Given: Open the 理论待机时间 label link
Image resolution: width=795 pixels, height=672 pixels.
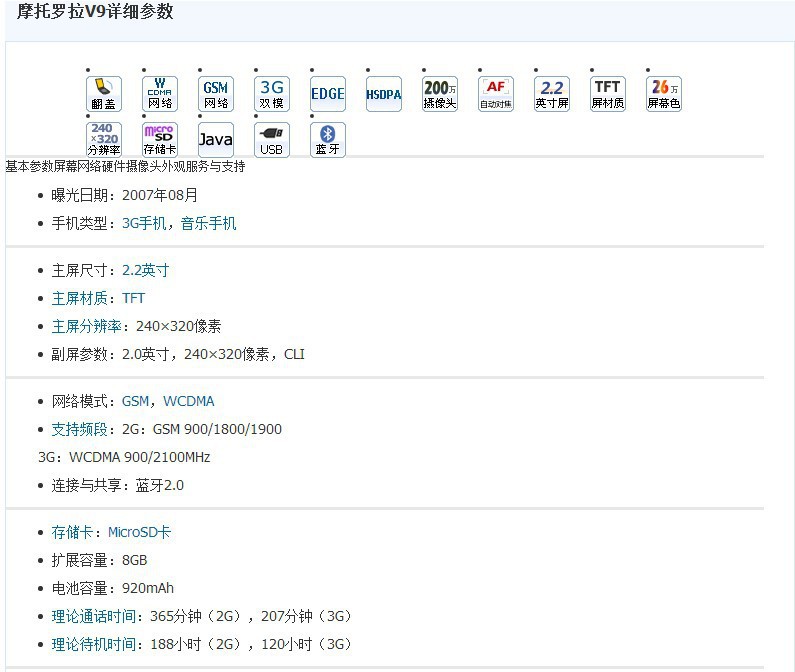Looking at the screenshot, I should coord(93,644).
